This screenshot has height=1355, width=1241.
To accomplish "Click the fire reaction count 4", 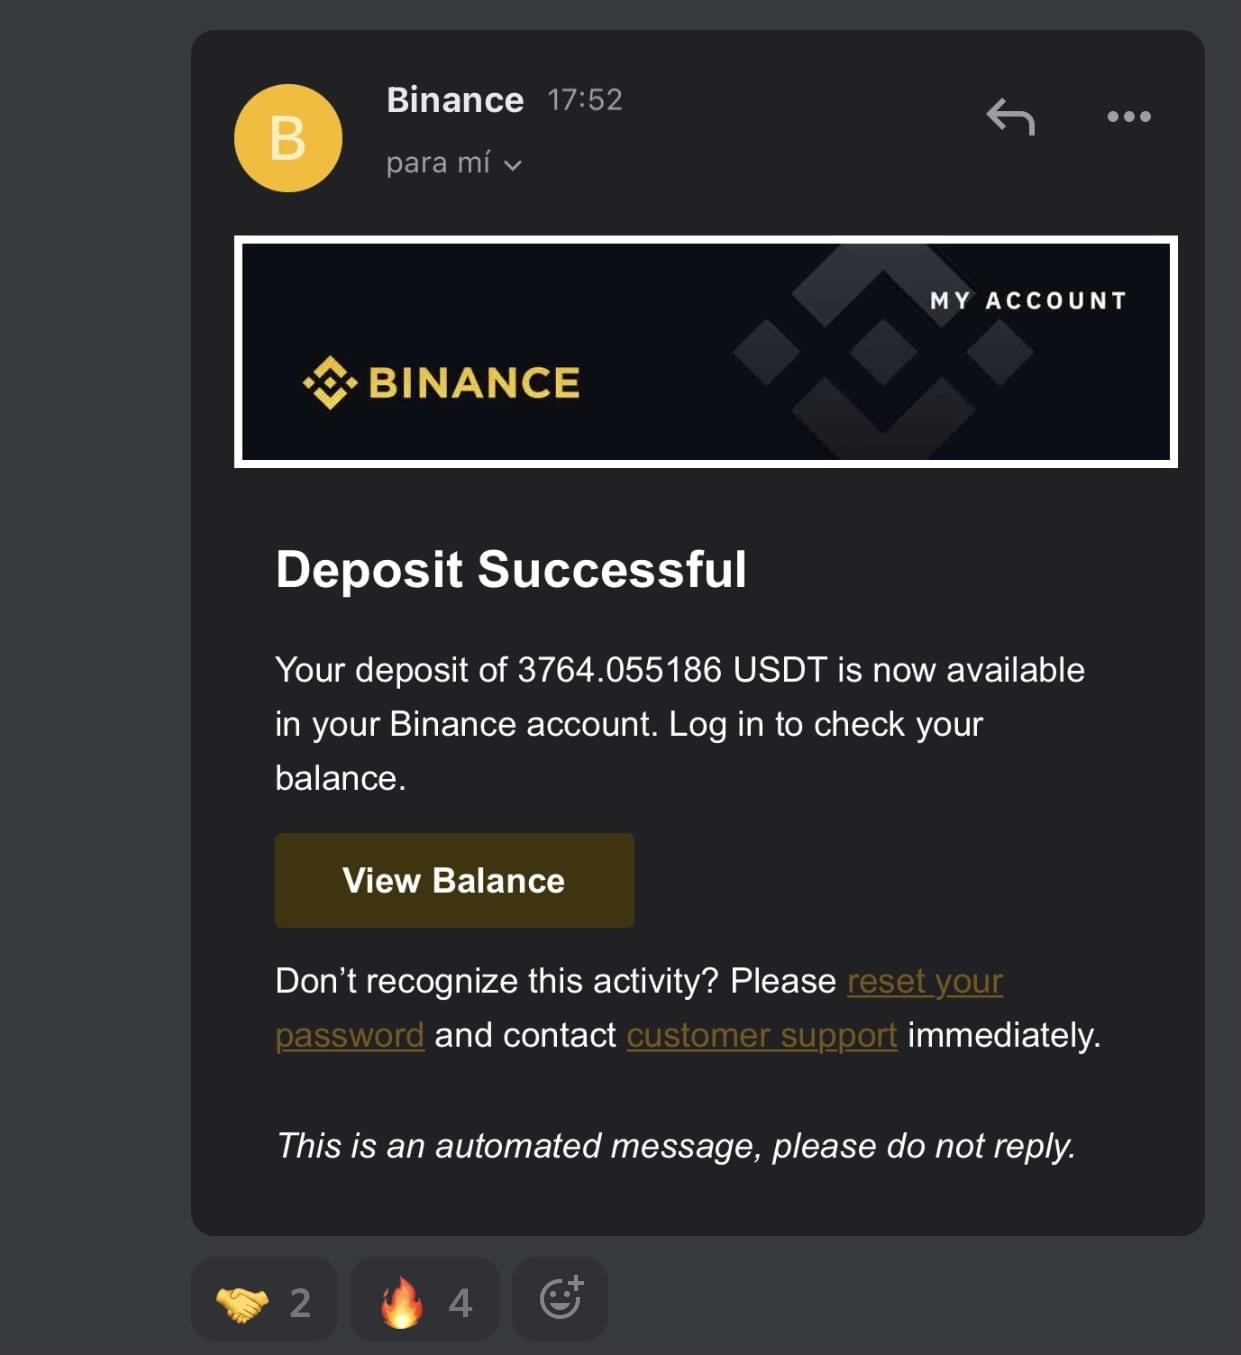I will [x=460, y=1302].
